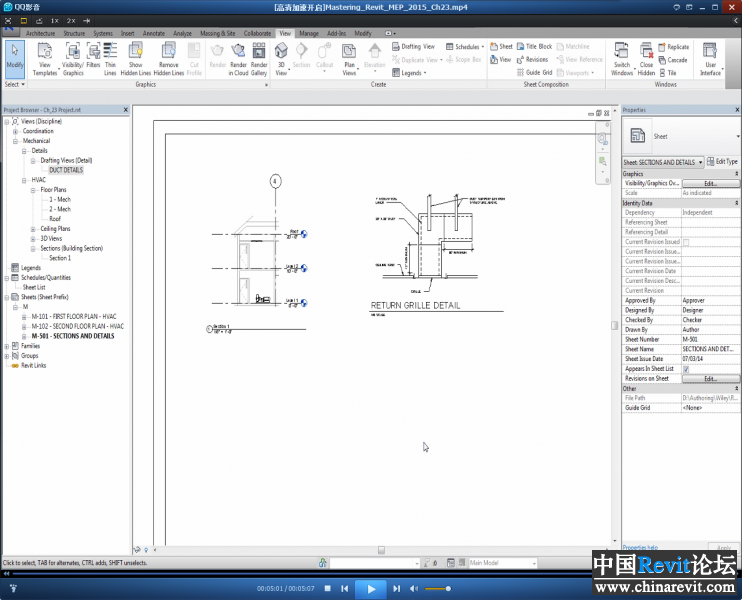Open the Plan Views tool

[x=349, y=59]
